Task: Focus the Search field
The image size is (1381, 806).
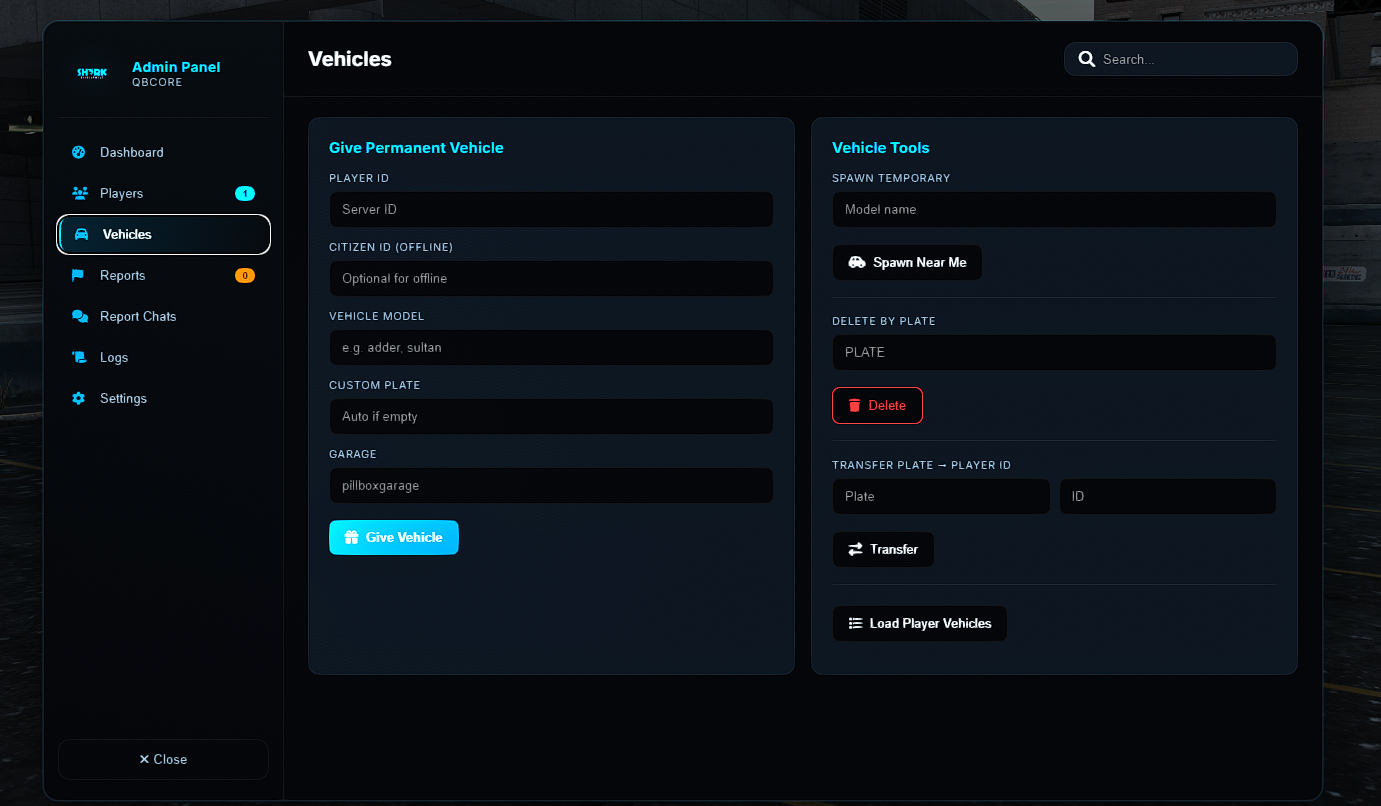Action: click(x=1181, y=59)
